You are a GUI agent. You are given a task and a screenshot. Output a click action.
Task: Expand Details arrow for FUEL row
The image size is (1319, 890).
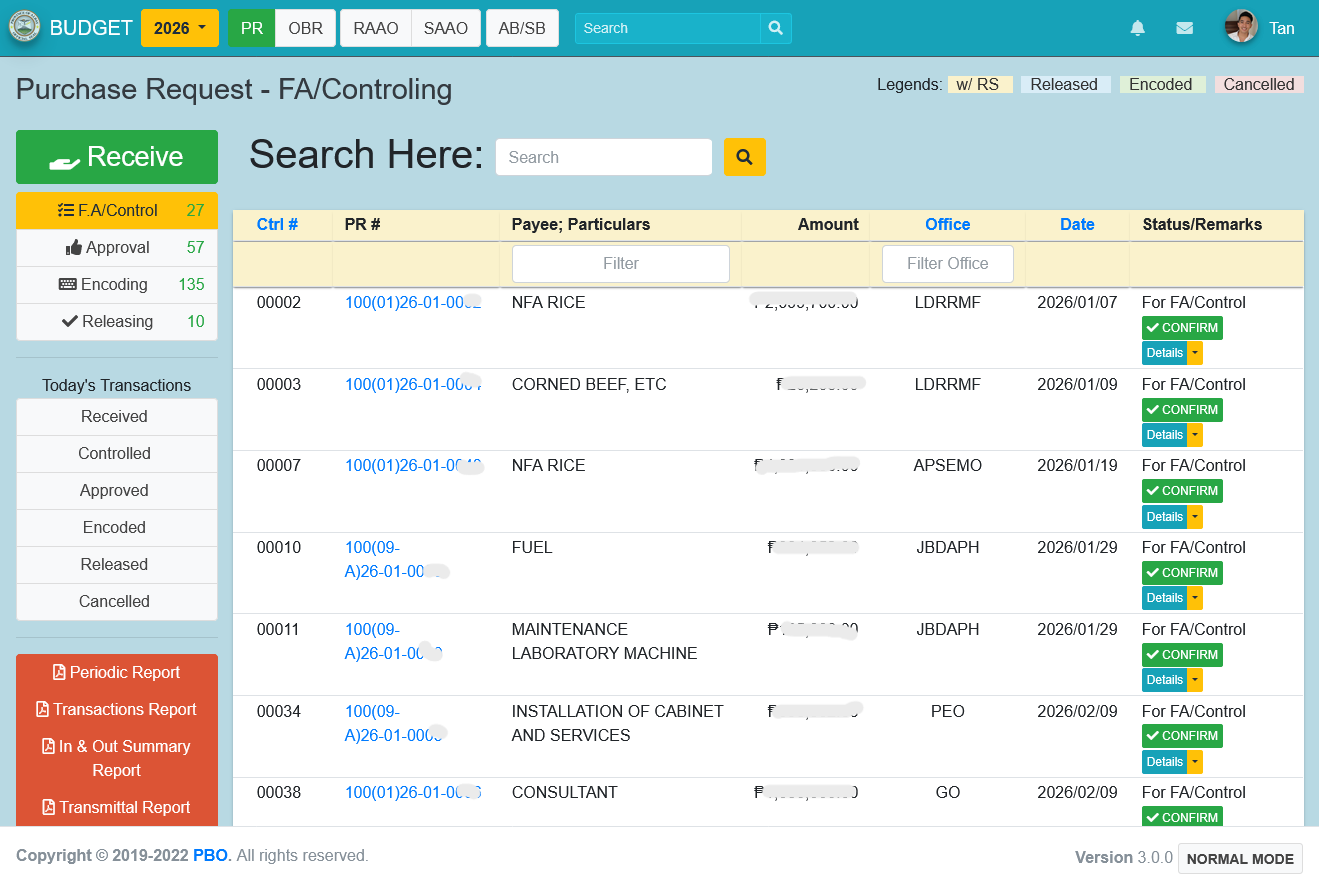pyautogui.click(x=1195, y=598)
